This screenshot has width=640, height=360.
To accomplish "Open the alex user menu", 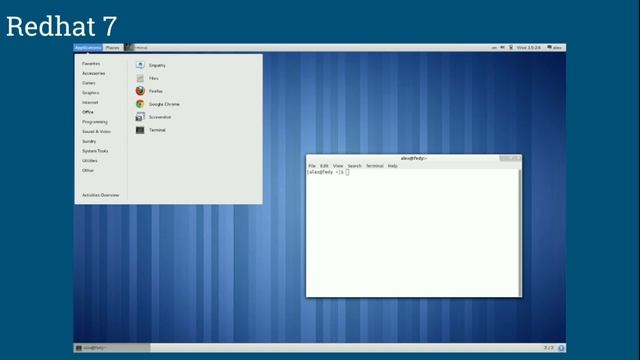I will tap(555, 48).
